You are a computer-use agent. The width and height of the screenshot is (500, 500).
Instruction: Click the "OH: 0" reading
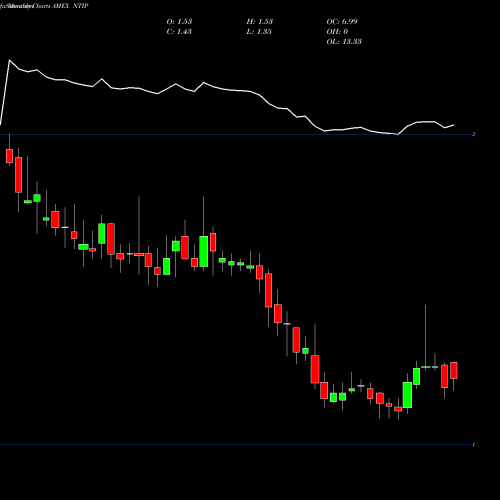[337, 32]
